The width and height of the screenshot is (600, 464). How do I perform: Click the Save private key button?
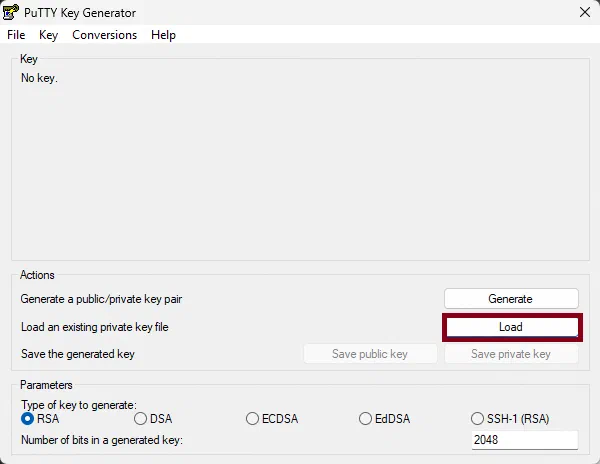pos(511,354)
